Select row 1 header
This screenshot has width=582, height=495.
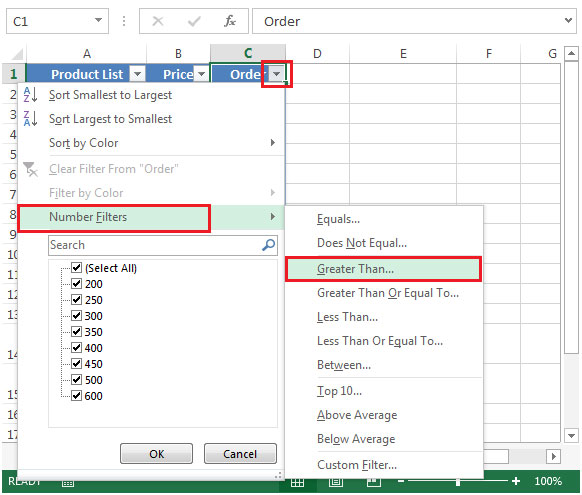coord(13,74)
